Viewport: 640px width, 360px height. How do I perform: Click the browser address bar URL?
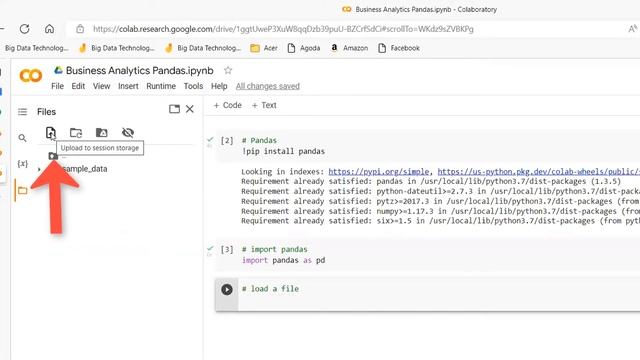283,29
